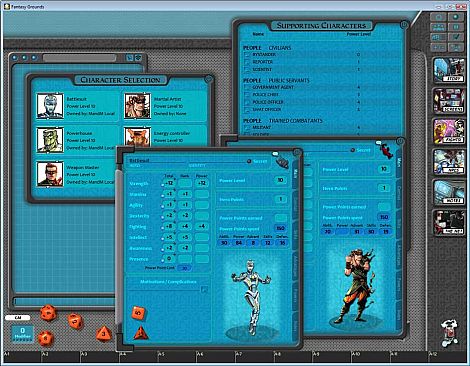Pick the orange d20 die above the Modifier box
The width and height of the screenshot is (470, 366).
pyautogui.click(x=49, y=313)
